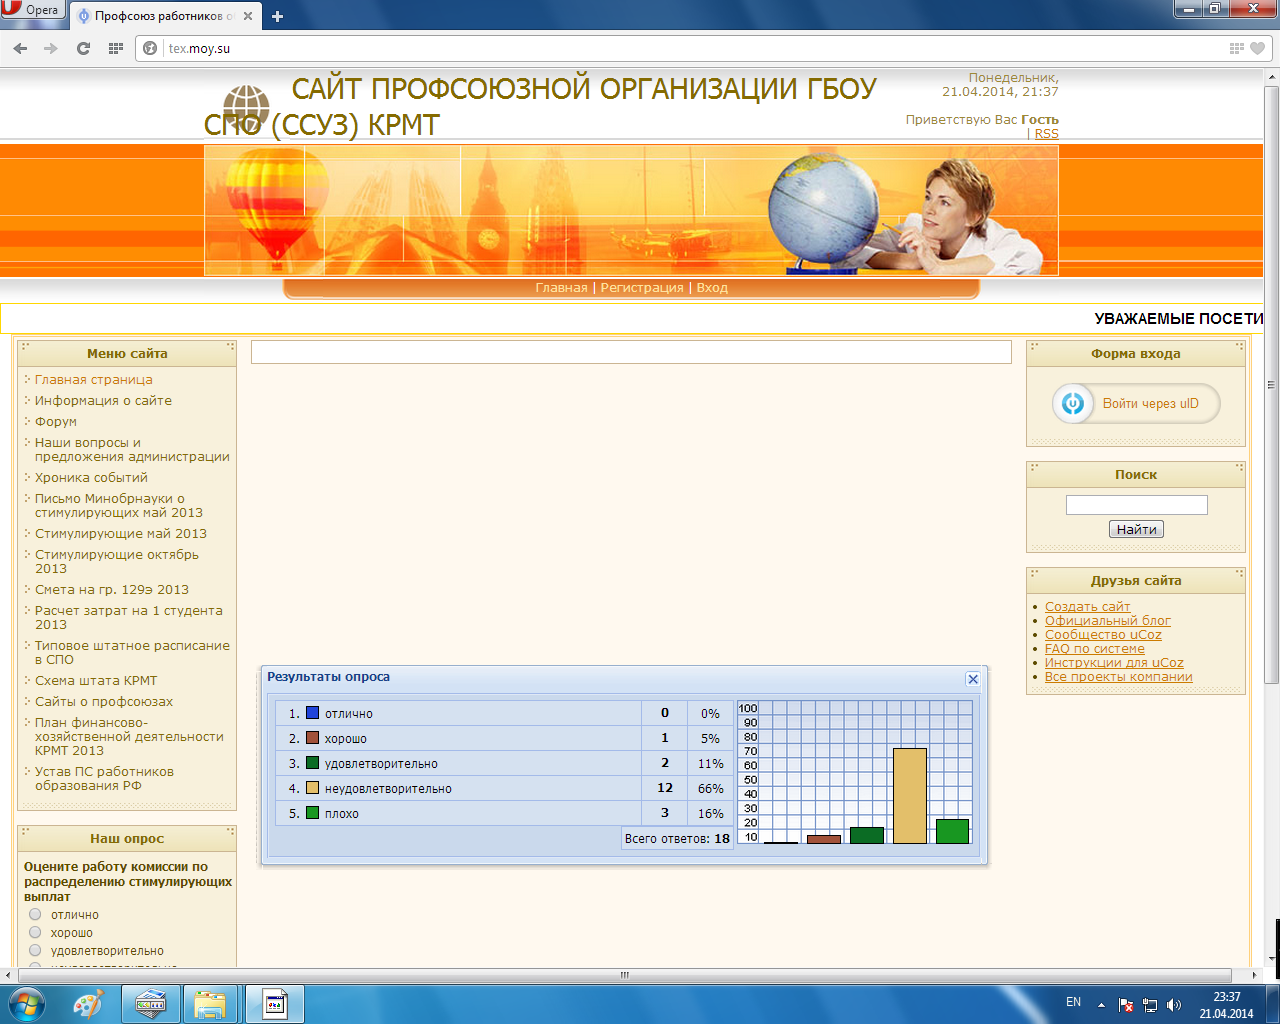This screenshot has width=1280, height=1024.
Task: Open Speed Dial grid beside reload
Action: (x=115, y=48)
